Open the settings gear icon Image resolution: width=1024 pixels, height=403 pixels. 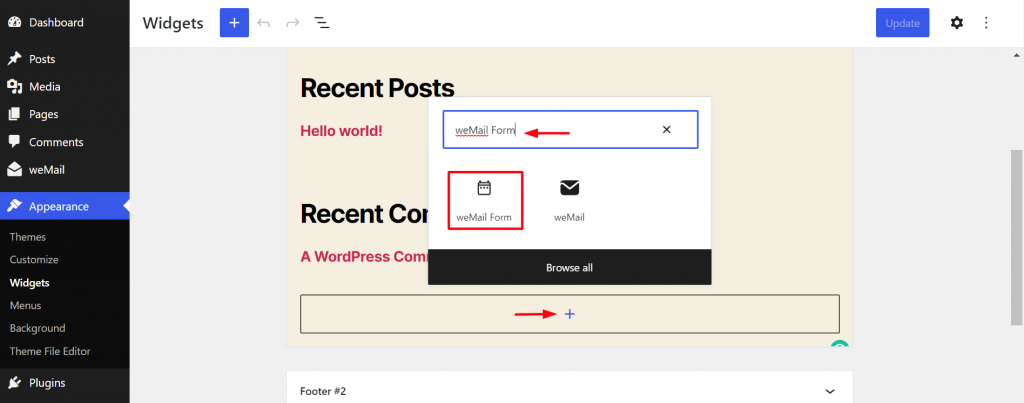[957, 23]
